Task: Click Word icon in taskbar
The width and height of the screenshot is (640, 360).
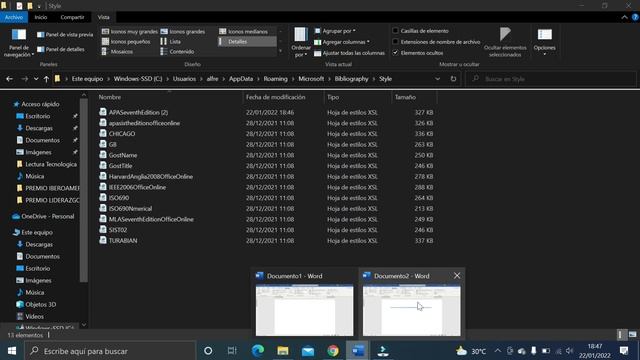Action: pyautogui.click(x=358, y=351)
